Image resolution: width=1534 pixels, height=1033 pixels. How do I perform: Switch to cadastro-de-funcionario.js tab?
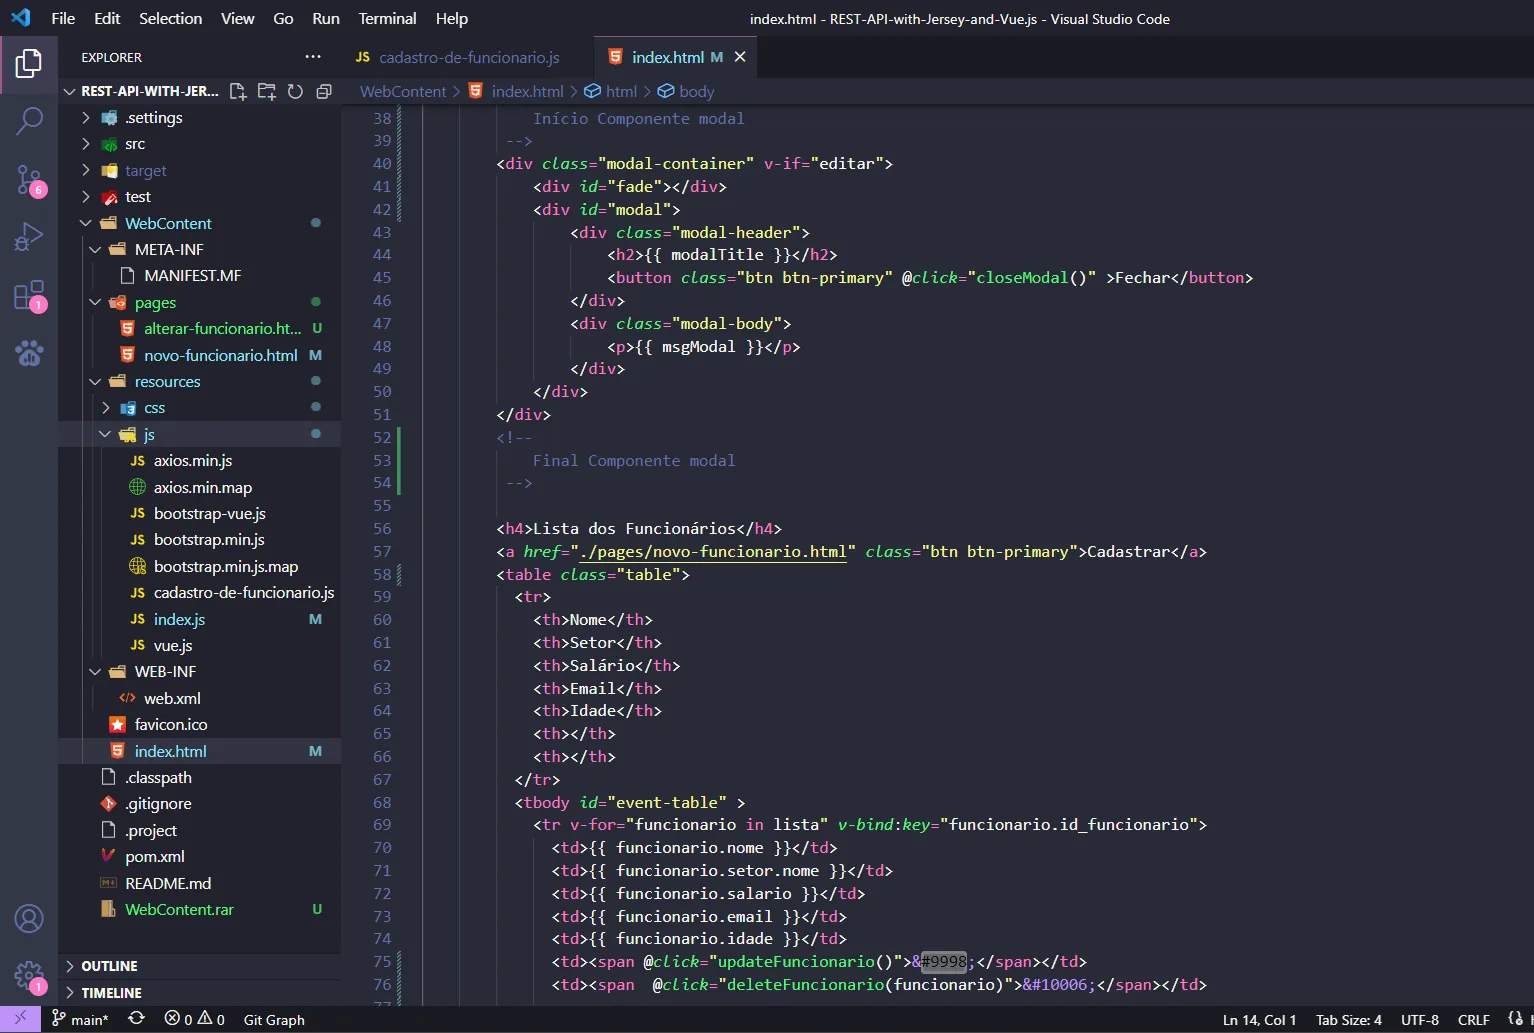(469, 57)
